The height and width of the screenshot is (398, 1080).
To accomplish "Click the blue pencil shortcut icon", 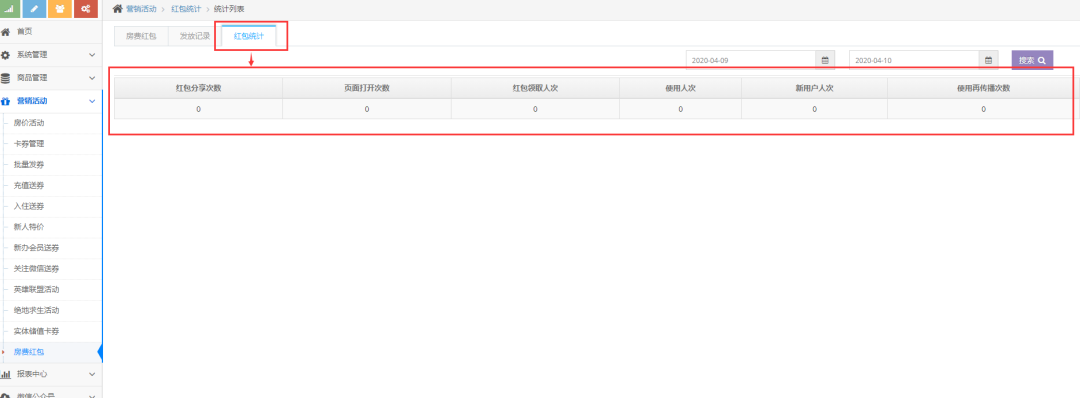I will [34, 9].
